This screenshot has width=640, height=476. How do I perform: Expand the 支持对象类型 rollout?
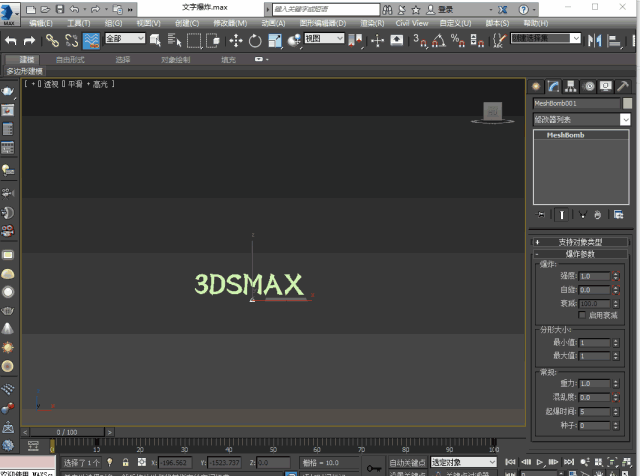pos(580,242)
